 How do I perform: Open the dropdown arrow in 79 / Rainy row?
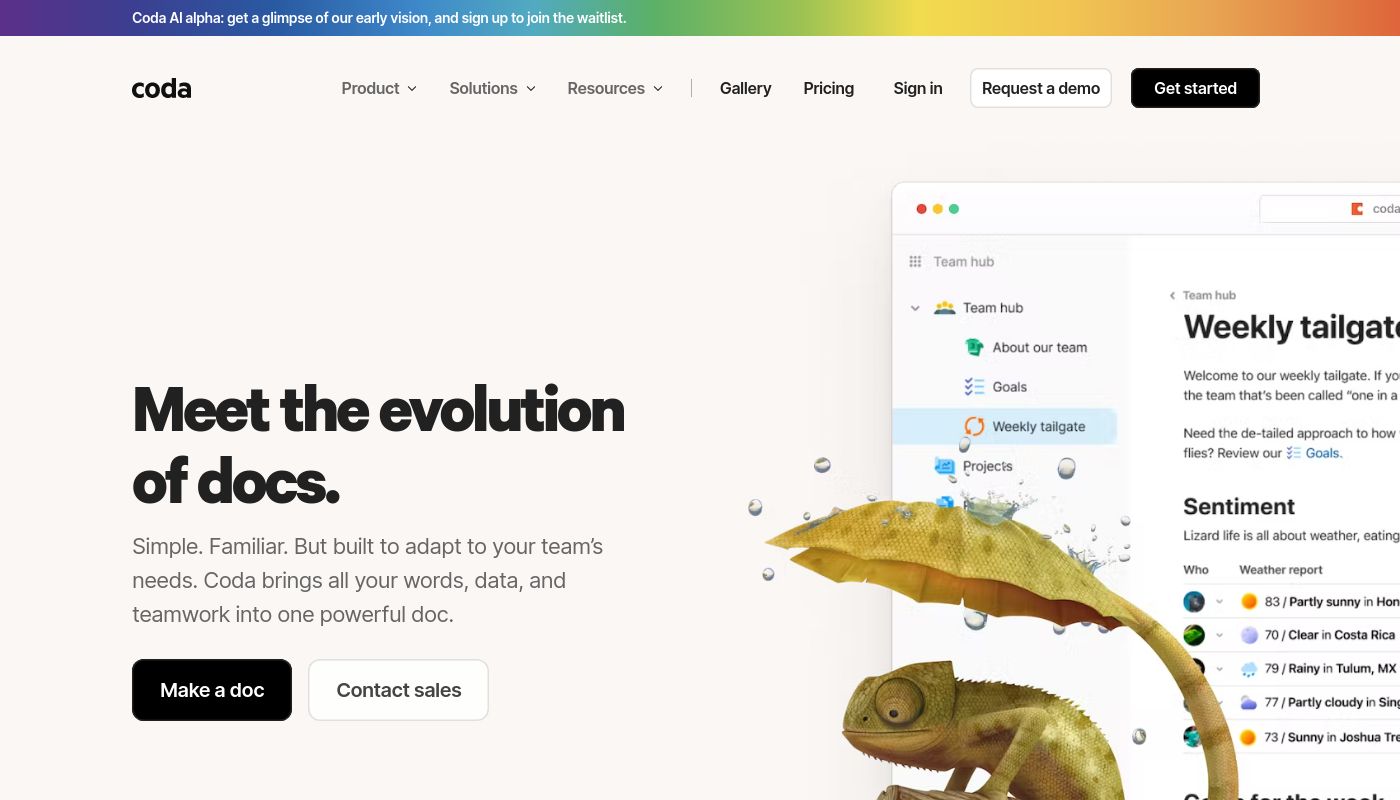pyautogui.click(x=1219, y=669)
